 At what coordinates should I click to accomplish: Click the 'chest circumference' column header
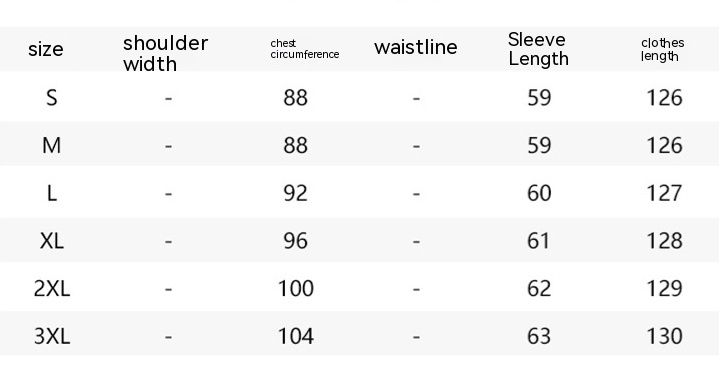click(x=305, y=49)
